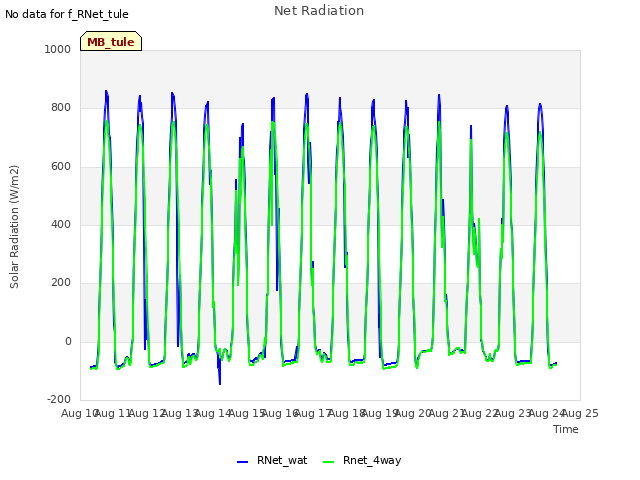The image size is (640, 480).
Task: Select the MB_tule site label
Action: pos(111,42)
